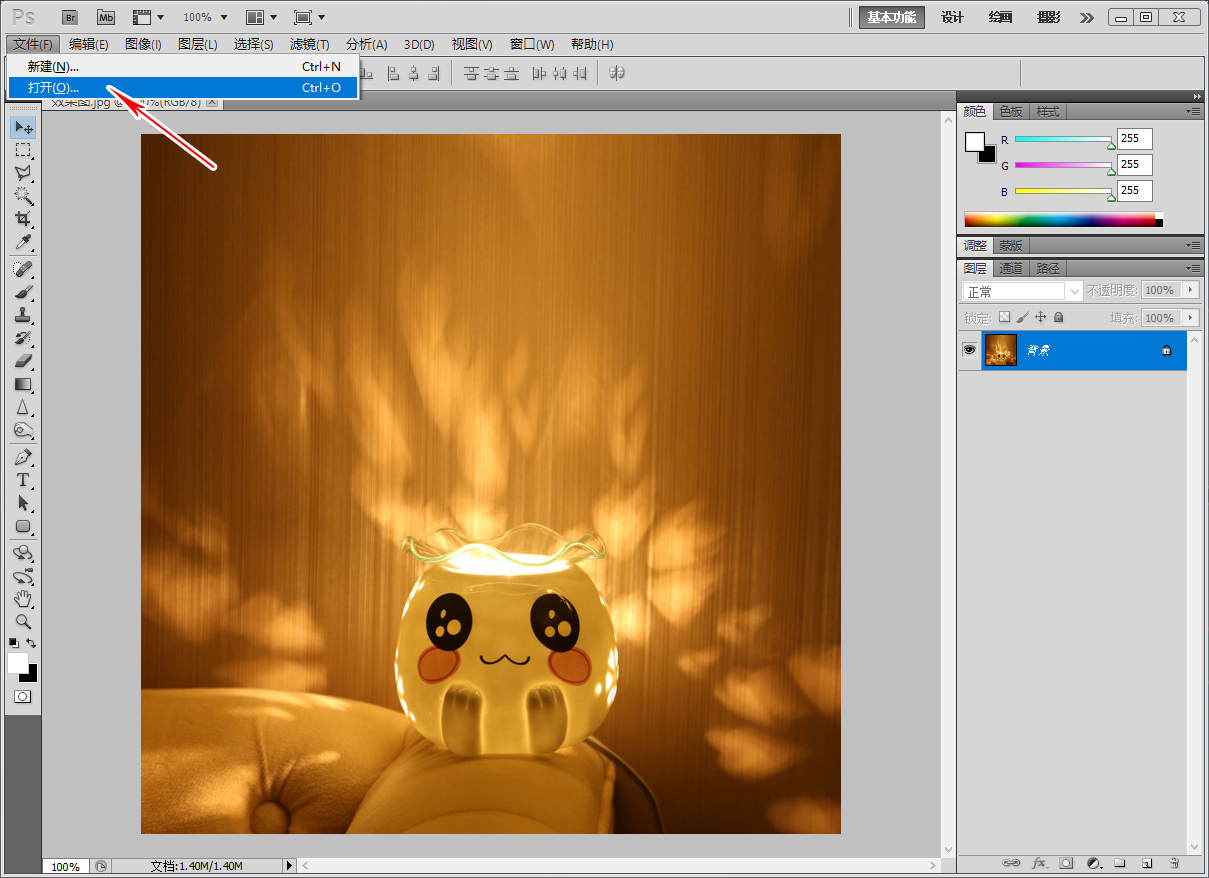Open the 文件(F) menu
Viewport: 1209px width, 878px height.
[33, 44]
